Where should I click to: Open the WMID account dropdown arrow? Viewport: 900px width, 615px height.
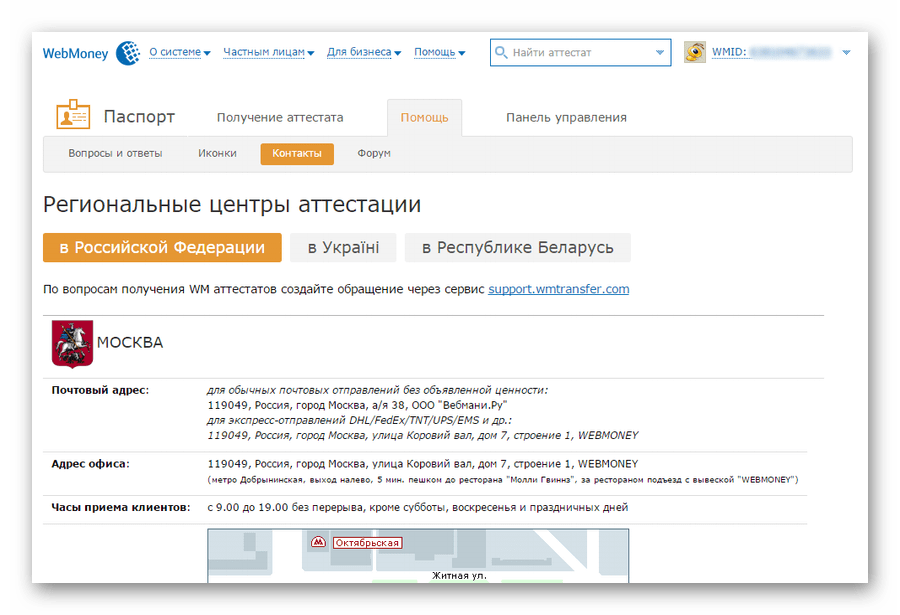(x=846, y=52)
